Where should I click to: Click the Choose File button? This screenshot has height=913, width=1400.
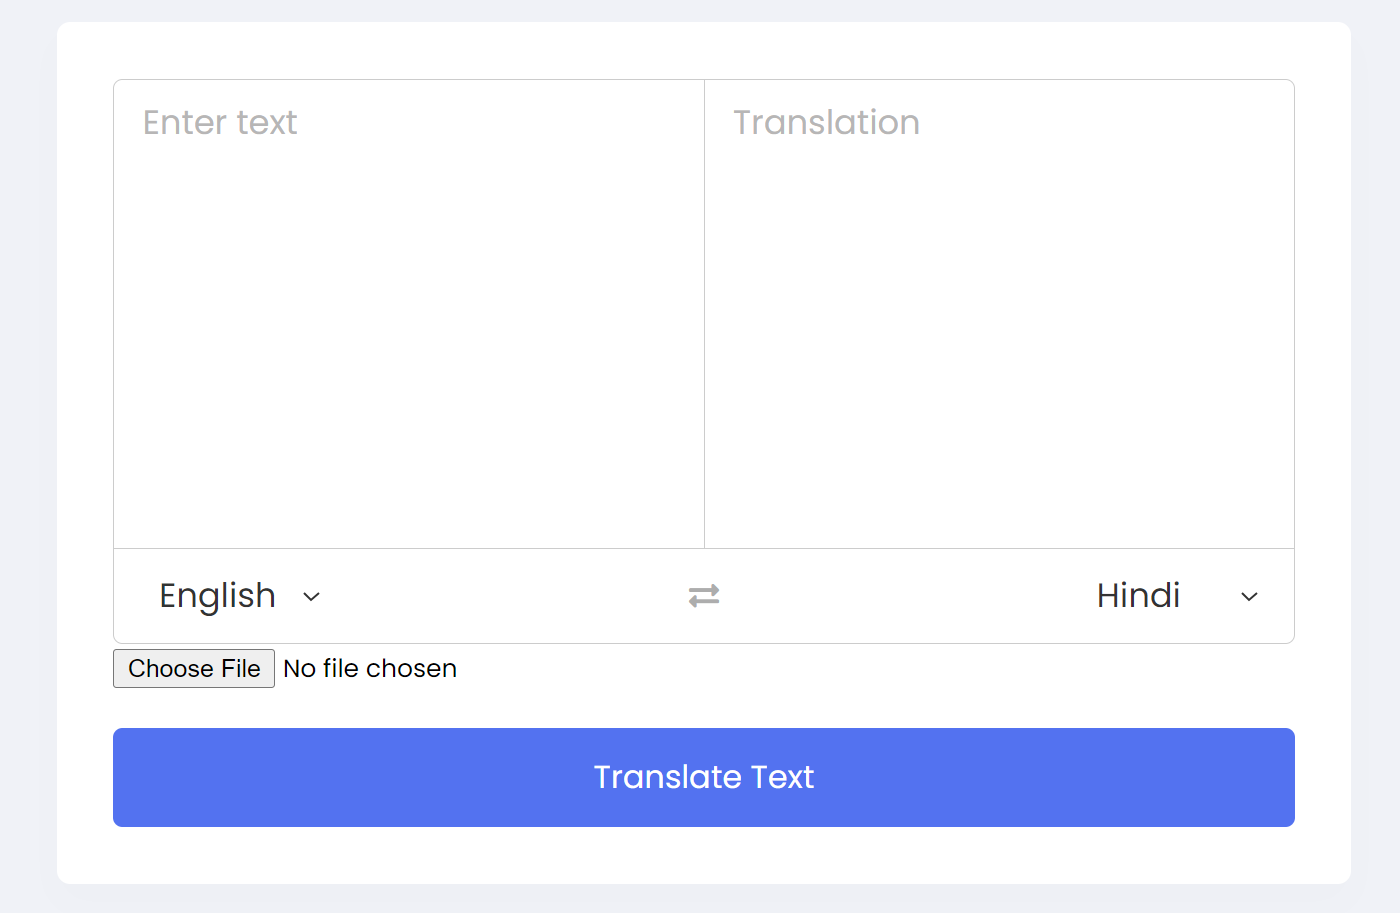(x=194, y=669)
